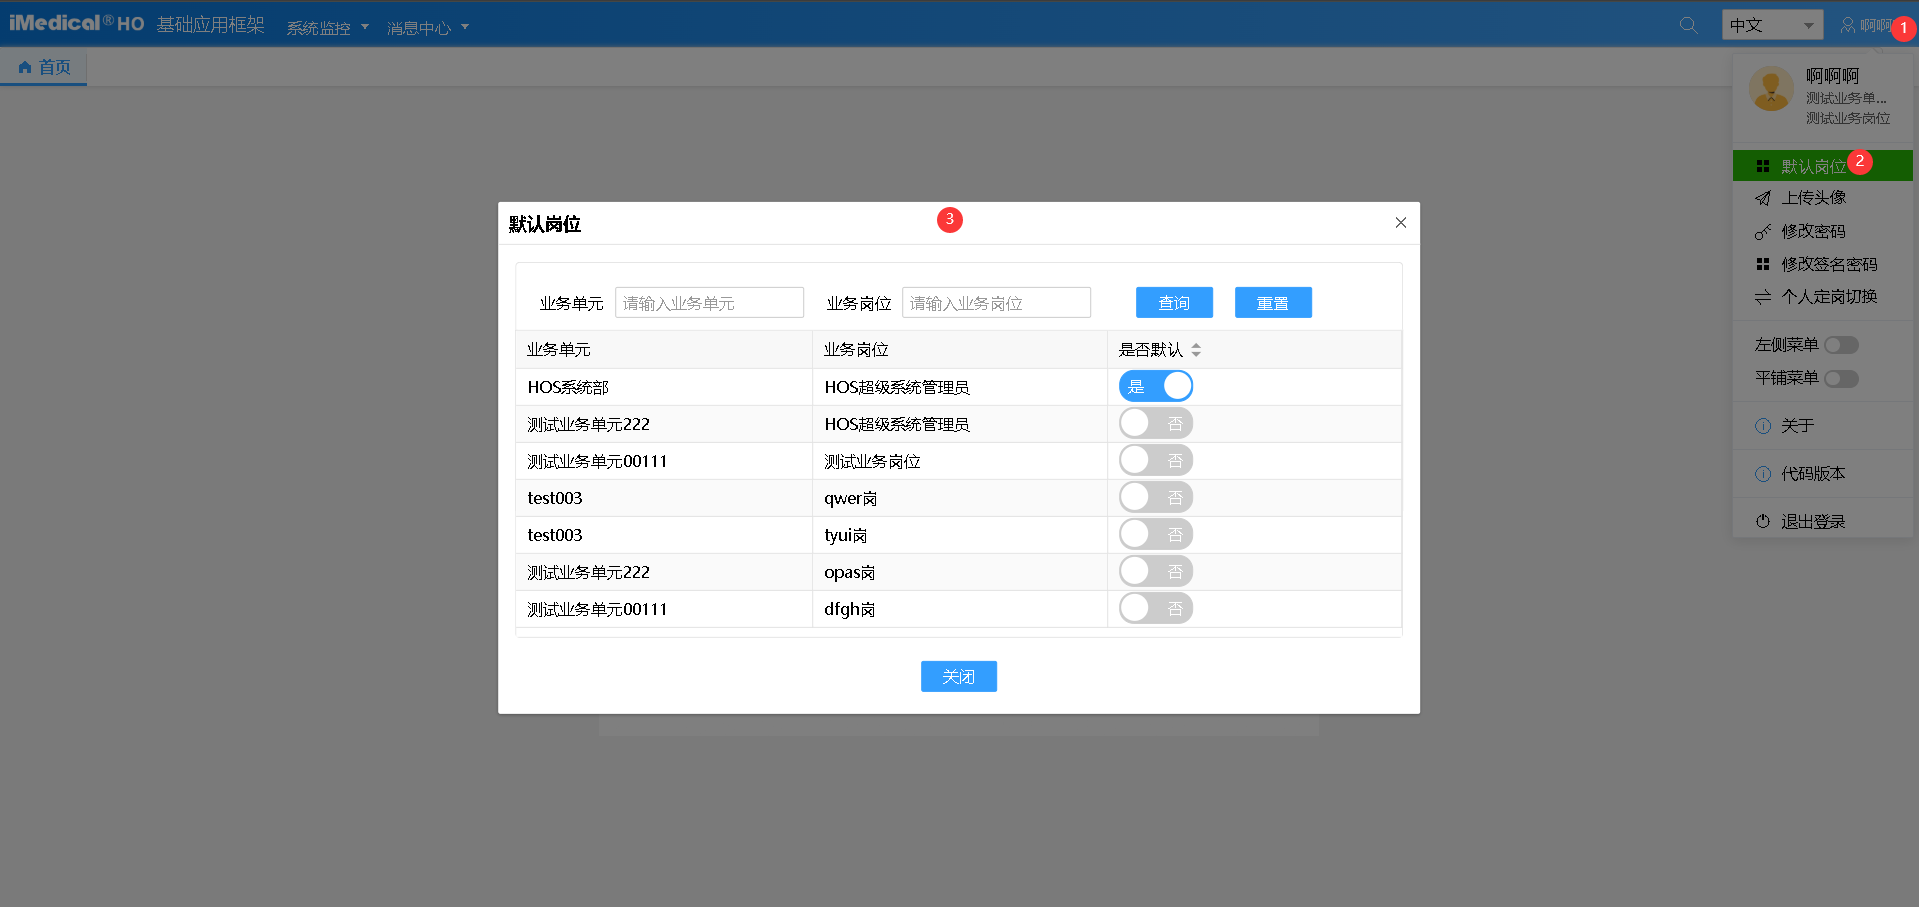Click the info icon beside 关于

pyautogui.click(x=1763, y=426)
